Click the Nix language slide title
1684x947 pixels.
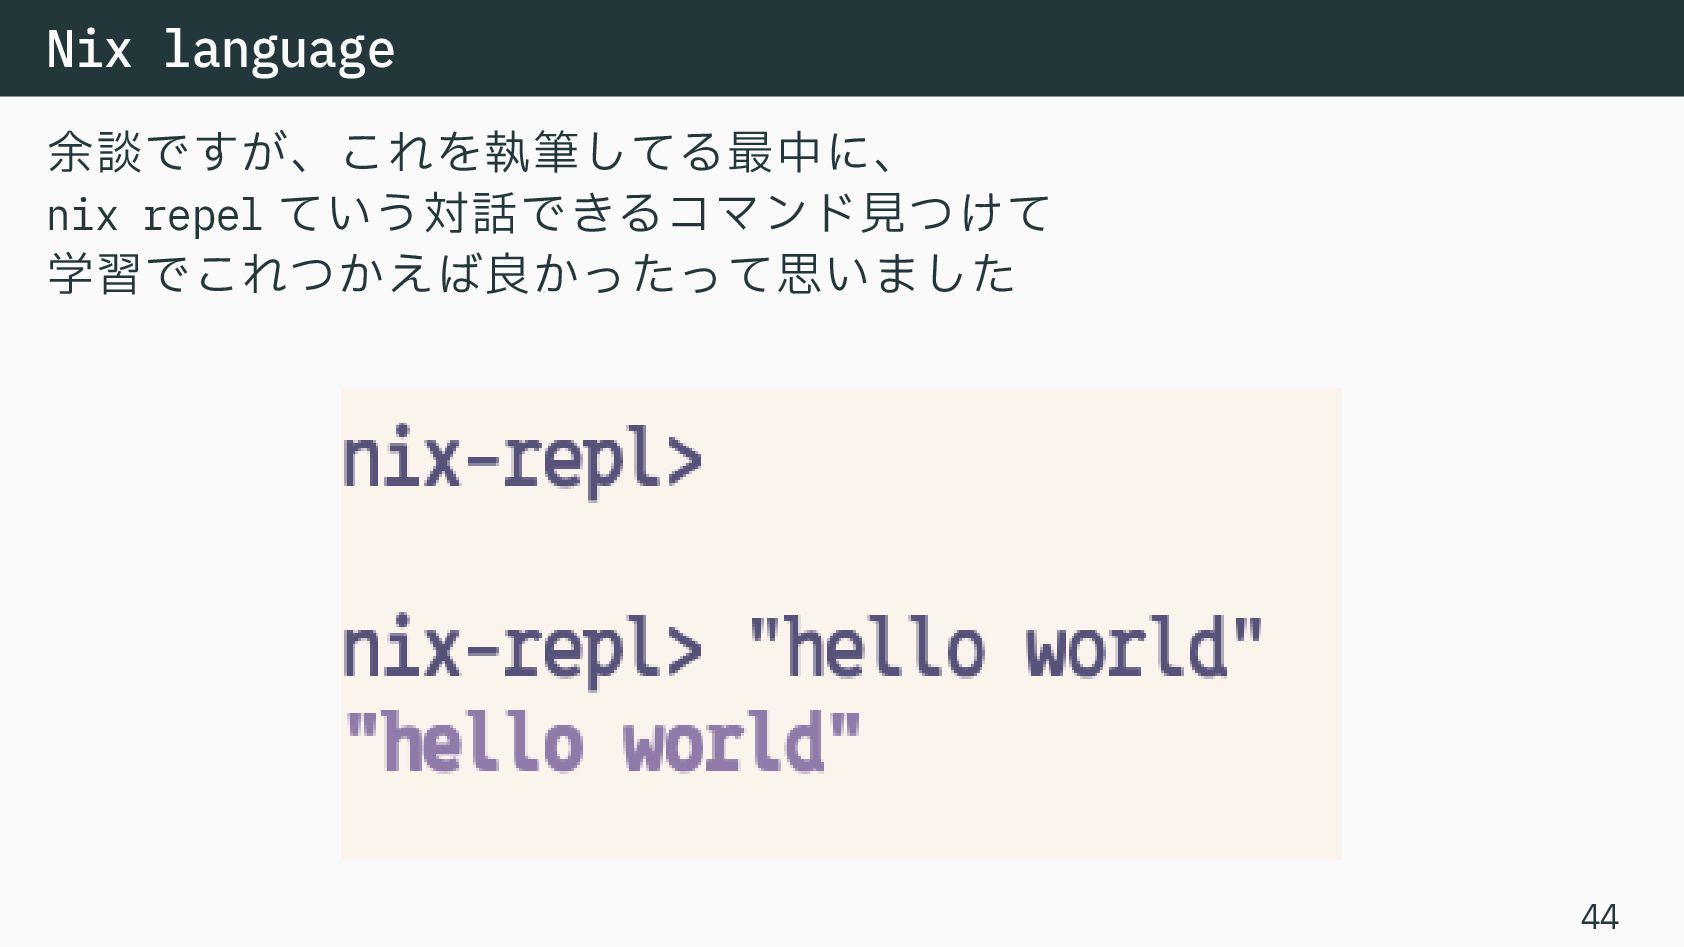[x=221, y=50]
